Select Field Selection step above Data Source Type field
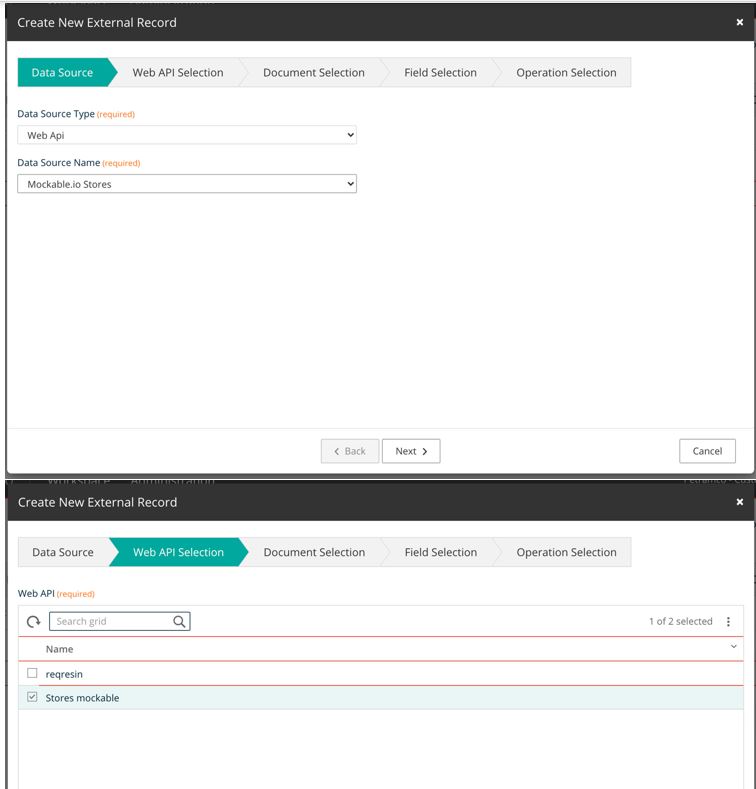This screenshot has height=789, width=756. (x=440, y=73)
